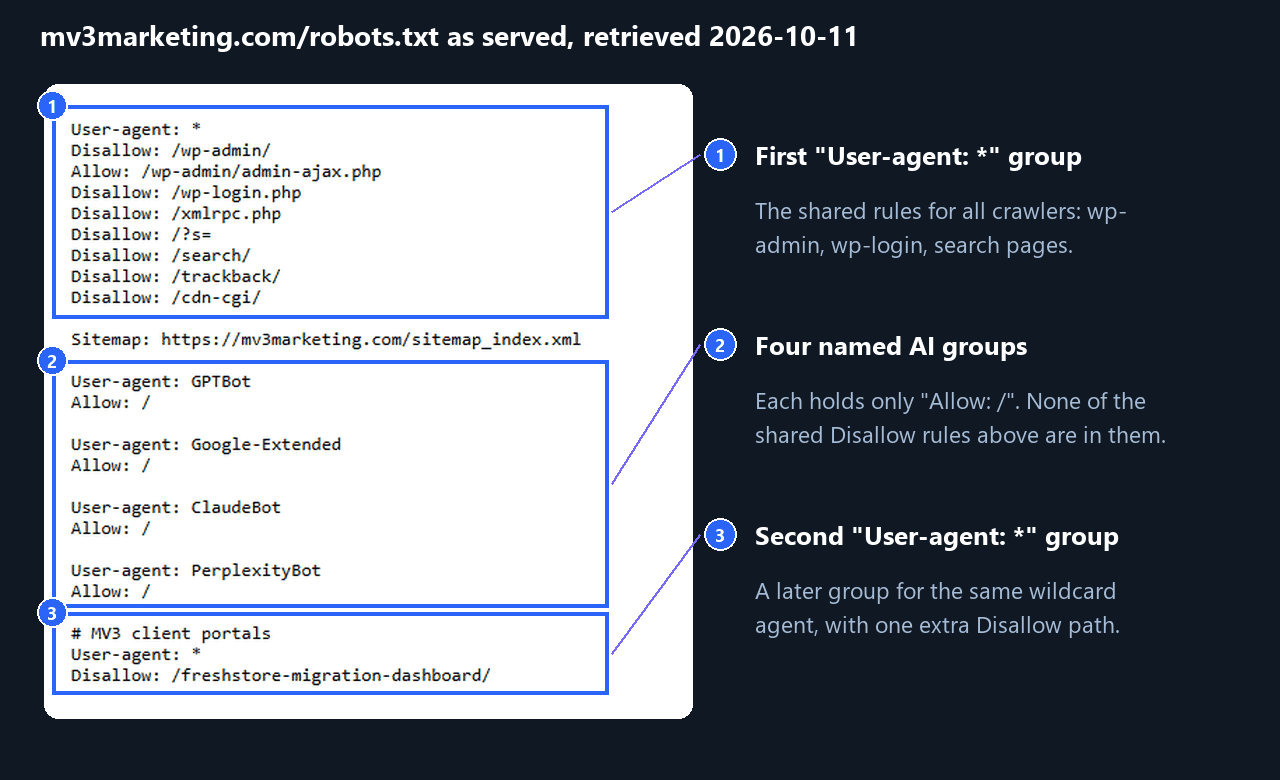Click the "Disallow: /freshstore-migration-dashboard/" rule
Image resolution: width=1280 pixels, height=780 pixels.
(x=281, y=675)
